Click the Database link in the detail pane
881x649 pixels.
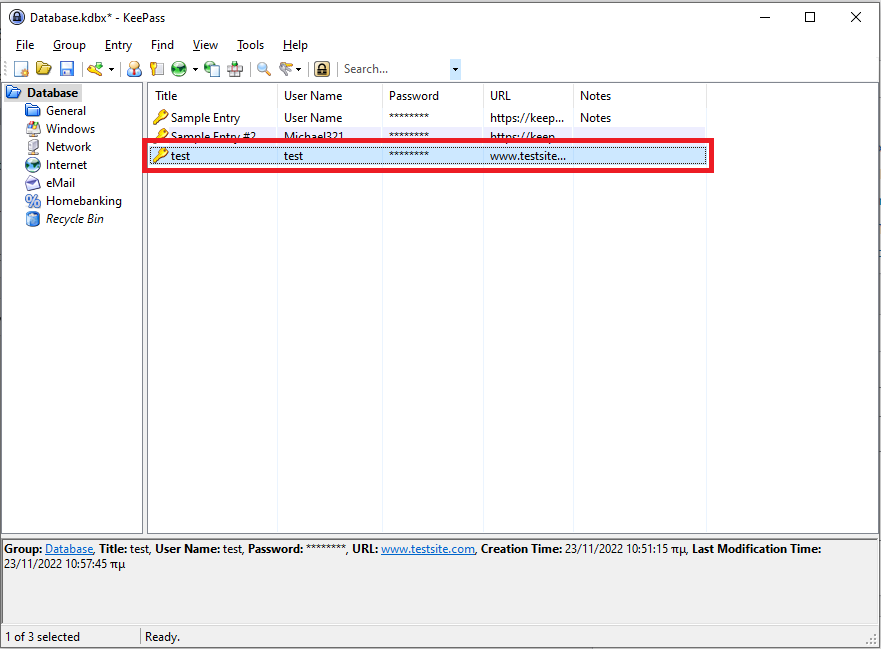click(68, 548)
